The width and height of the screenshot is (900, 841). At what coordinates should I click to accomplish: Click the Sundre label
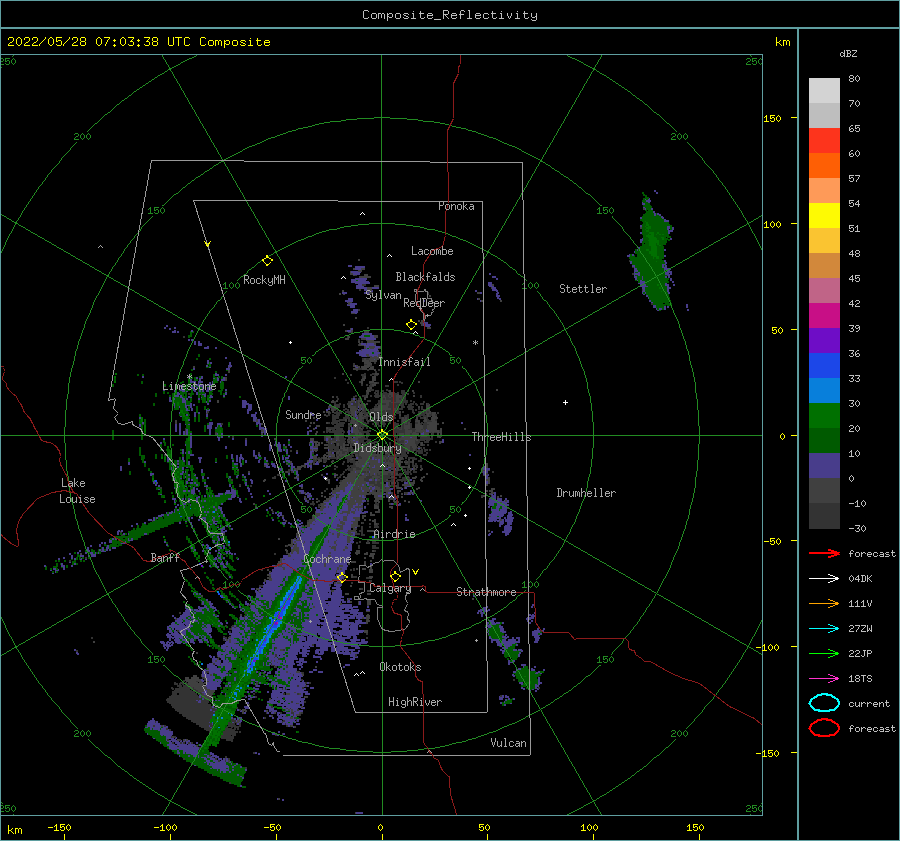(x=303, y=414)
